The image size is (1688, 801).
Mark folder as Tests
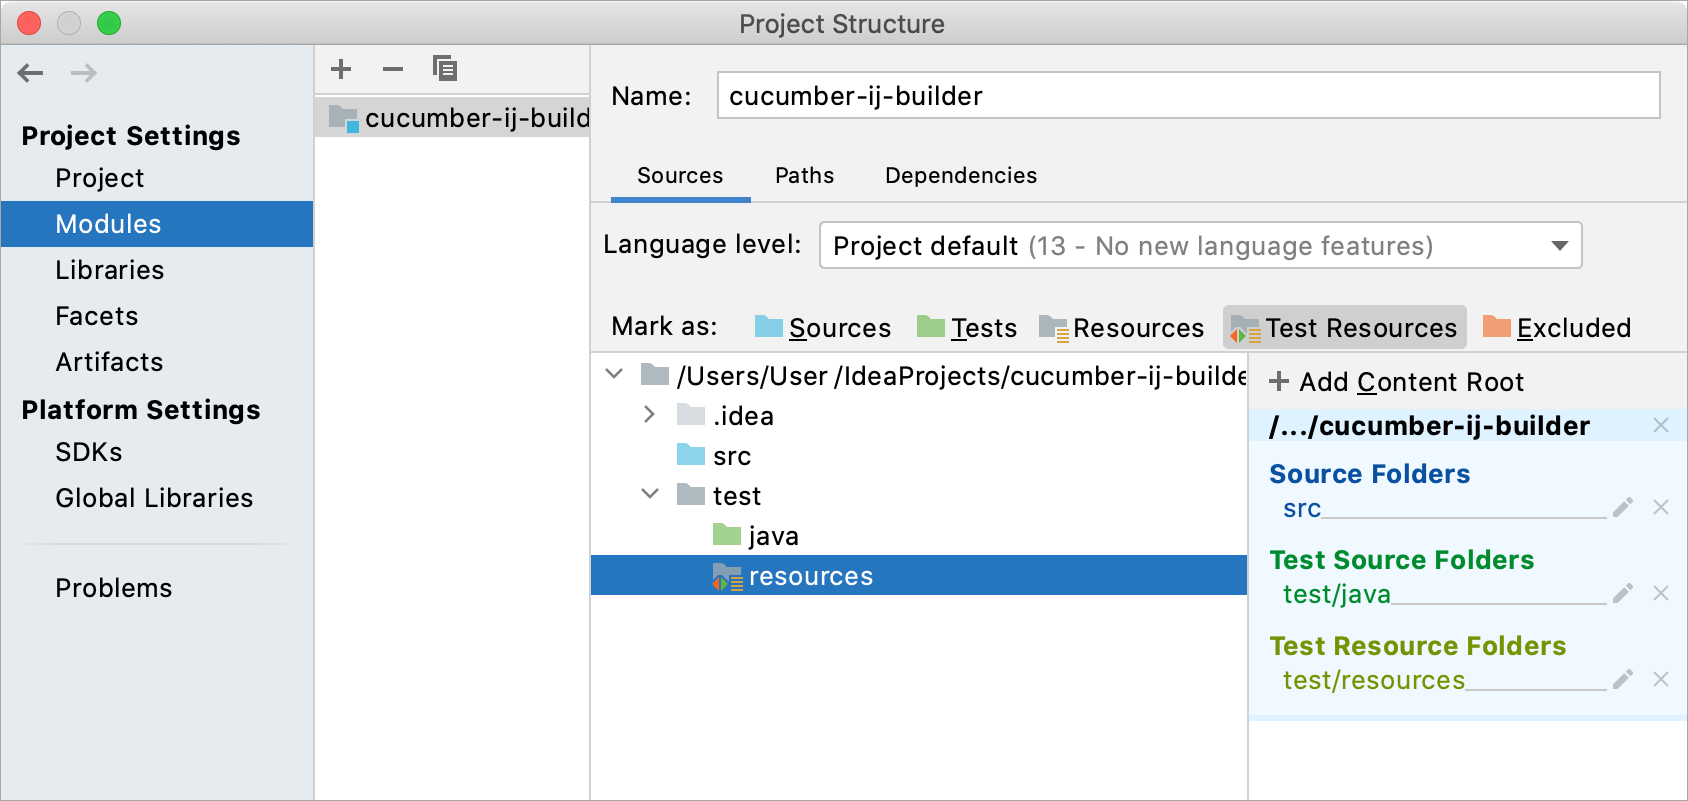[966, 328]
